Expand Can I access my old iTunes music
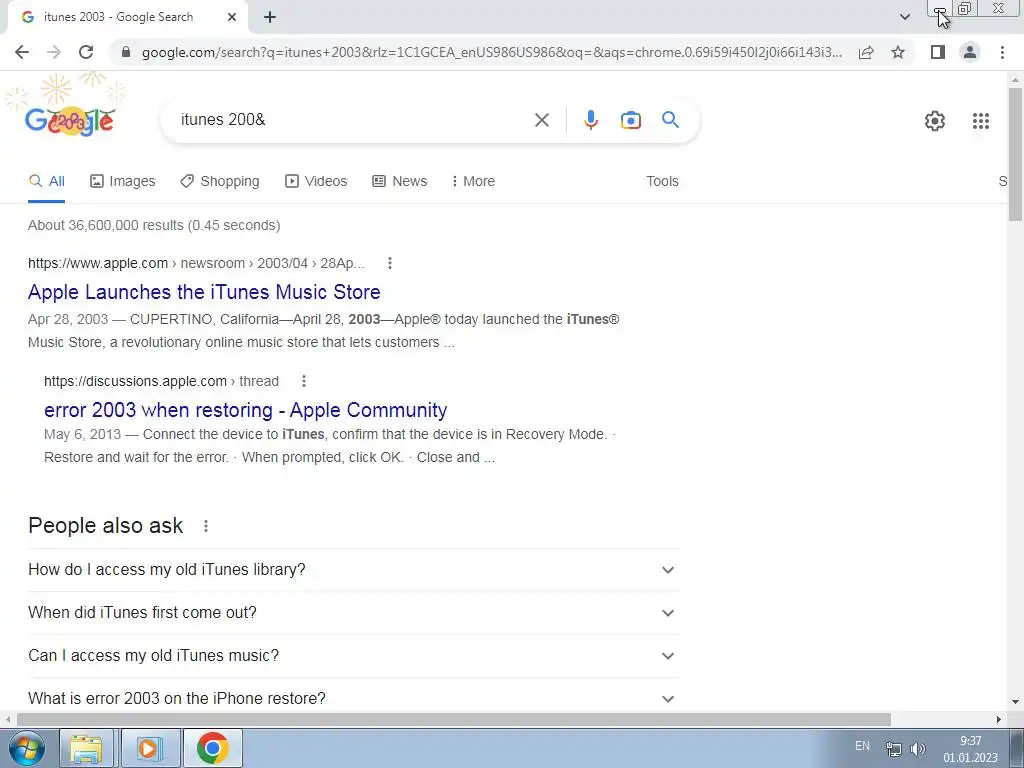The width and height of the screenshot is (1024, 768). [353, 656]
